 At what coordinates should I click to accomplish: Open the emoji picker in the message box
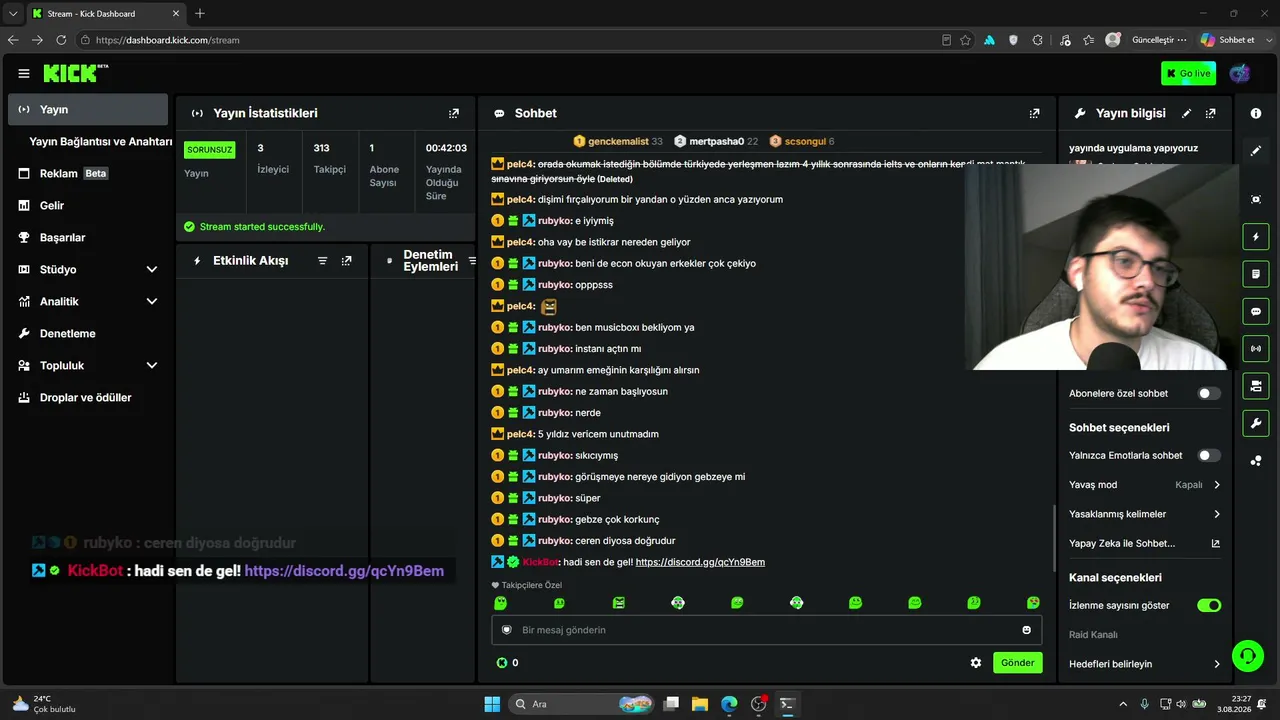click(1026, 630)
